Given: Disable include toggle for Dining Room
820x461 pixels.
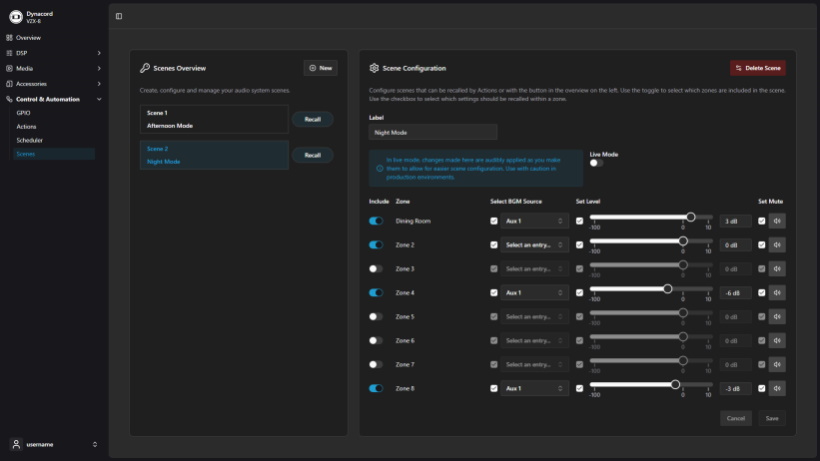Looking at the screenshot, I should [x=376, y=221].
